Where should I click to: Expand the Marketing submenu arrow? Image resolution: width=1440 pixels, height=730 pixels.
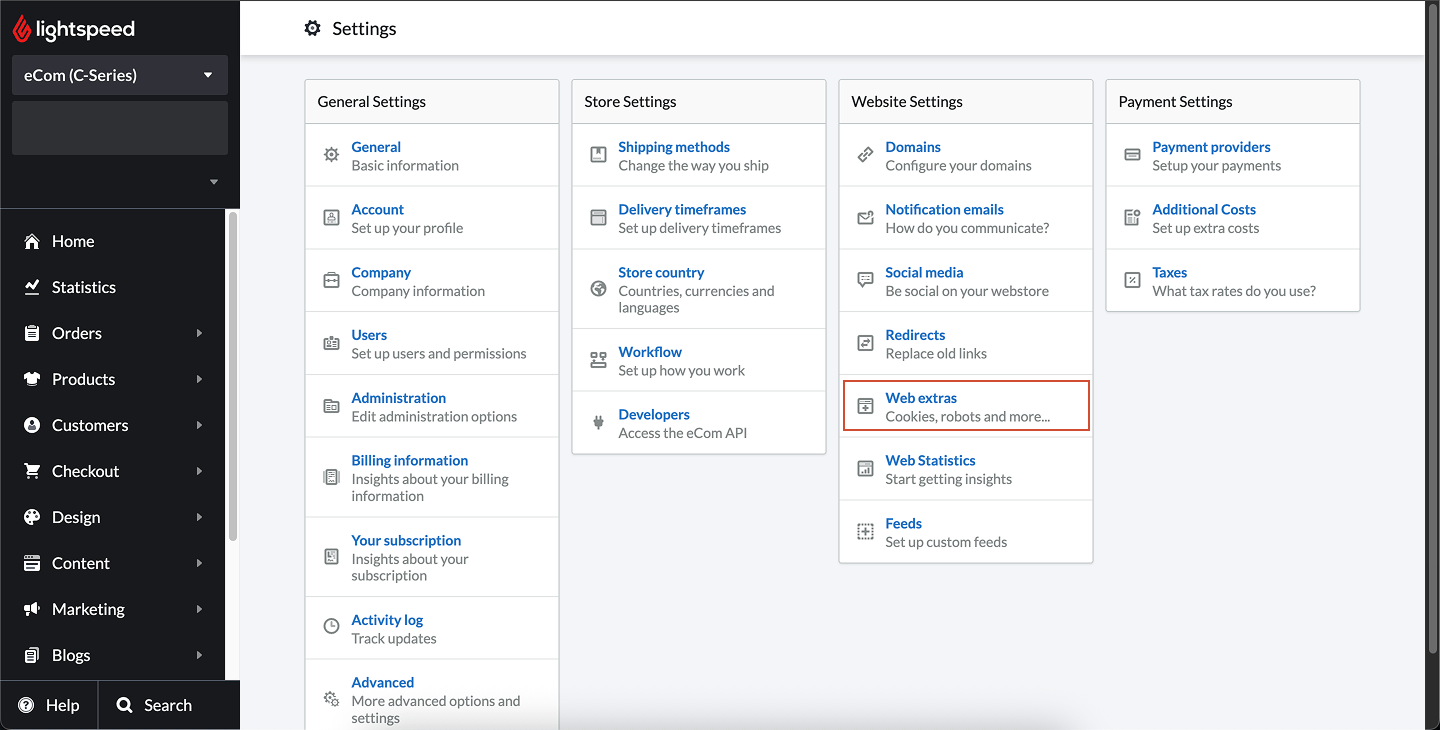click(199, 609)
